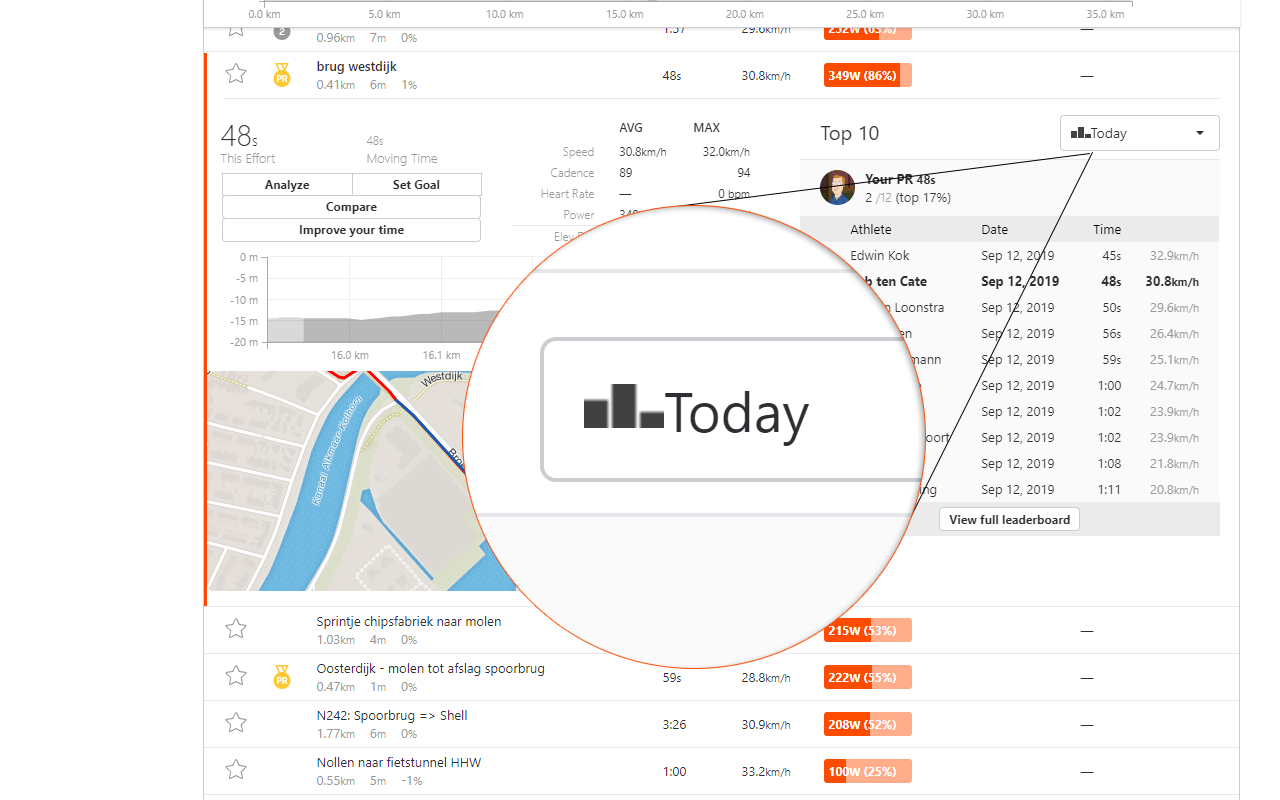1280x800 pixels.
Task: Open Oosterdijk - molen tot afslag spoorbrug
Action: [431, 669]
